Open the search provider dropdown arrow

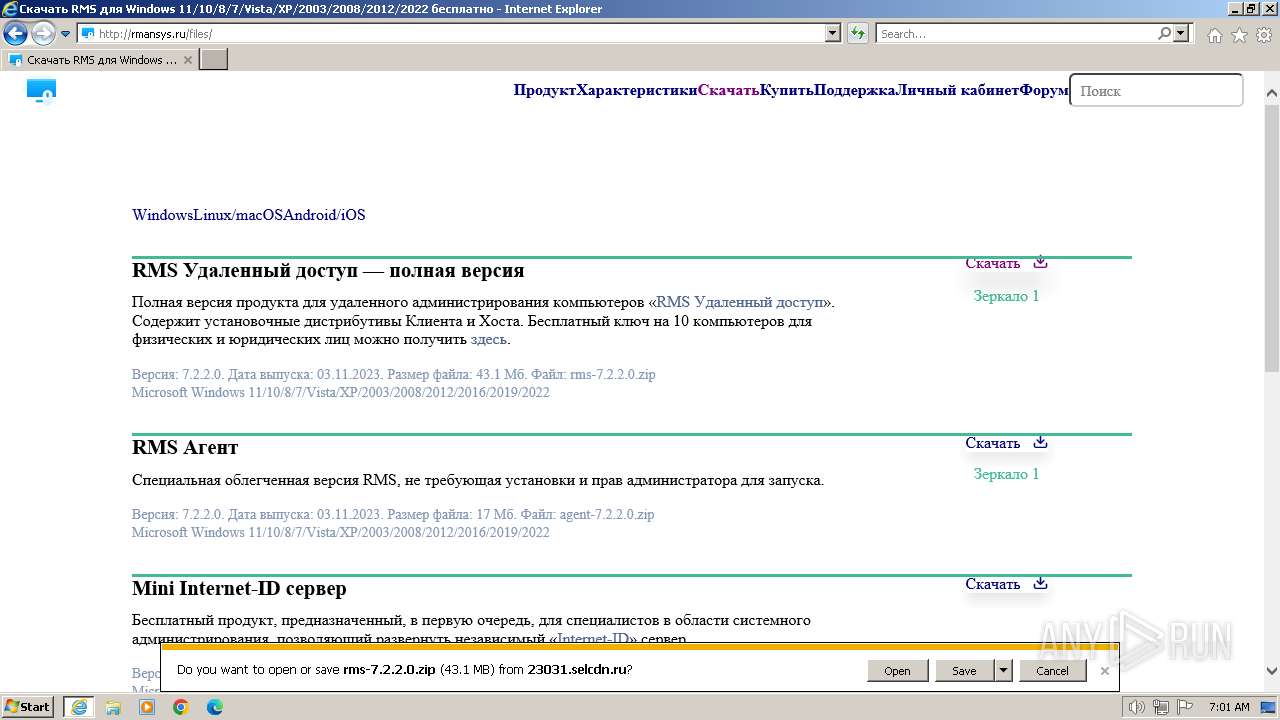click(x=1181, y=33)
